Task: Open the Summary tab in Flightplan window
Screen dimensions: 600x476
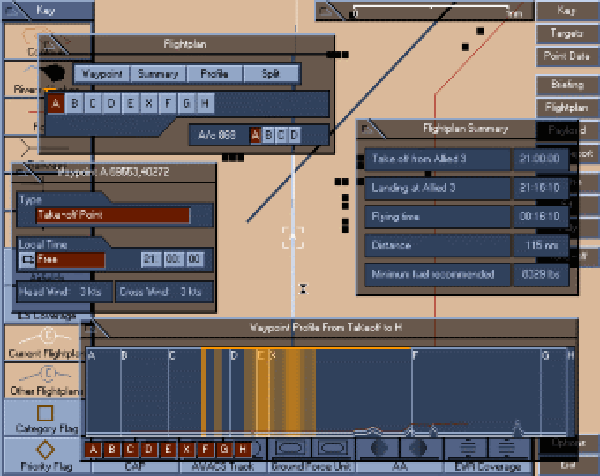Action: point(158,74)
